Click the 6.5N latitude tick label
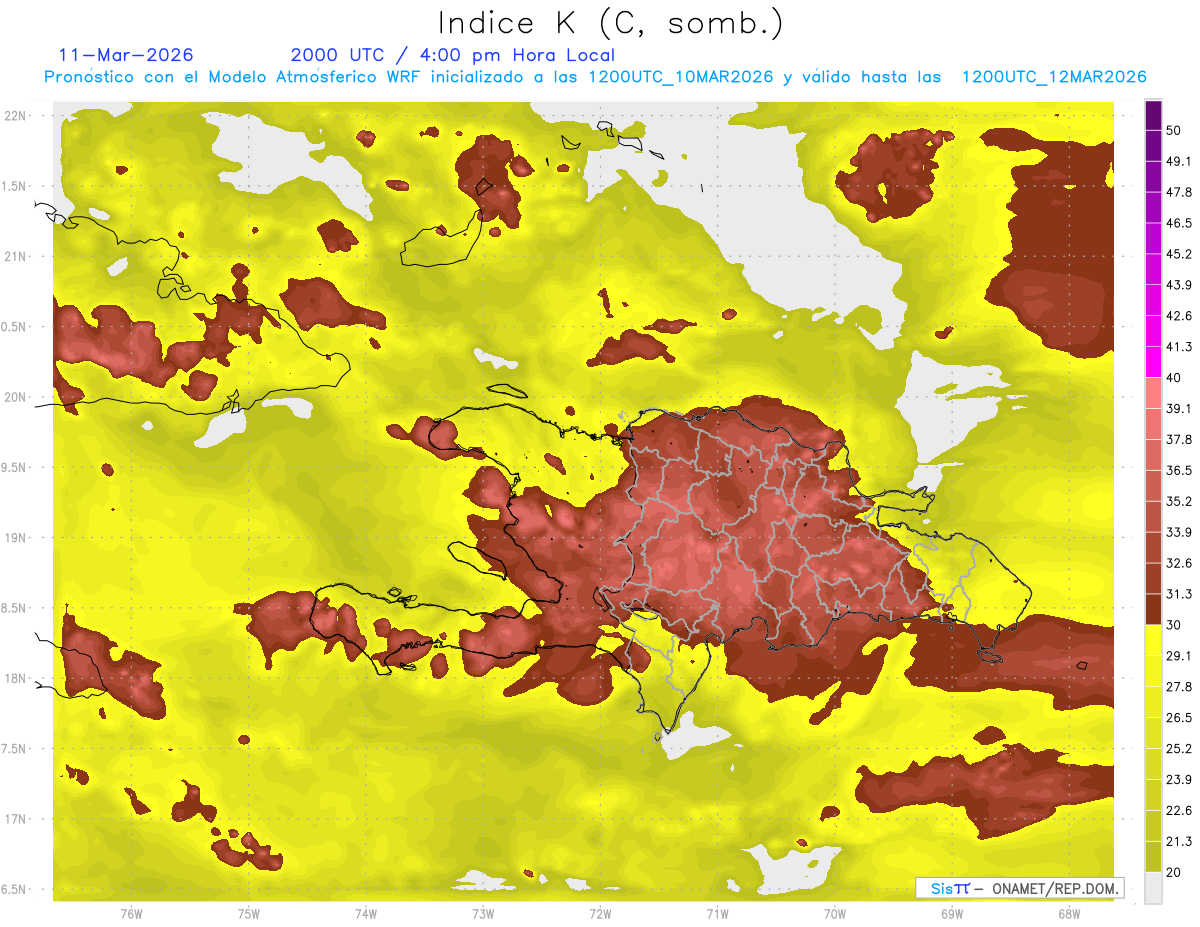Screen dimensions: 1200x927 [x=13, y=889]
